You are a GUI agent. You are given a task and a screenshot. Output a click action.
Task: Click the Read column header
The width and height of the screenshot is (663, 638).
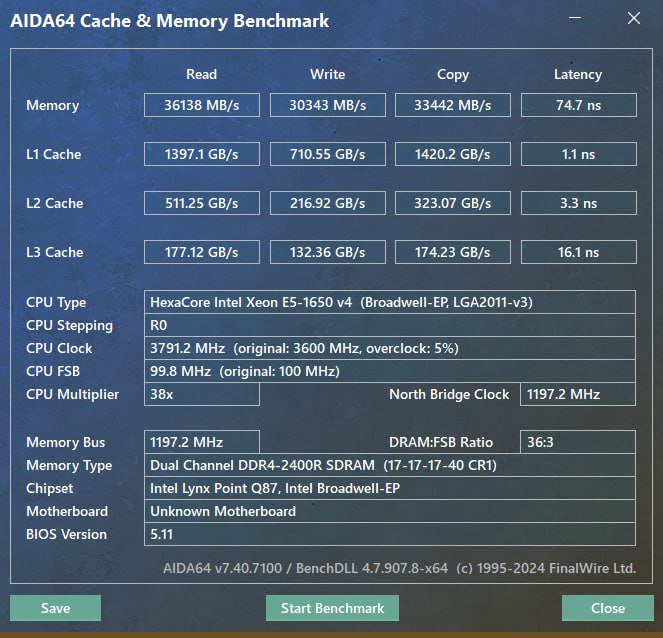tap(202, 74)
